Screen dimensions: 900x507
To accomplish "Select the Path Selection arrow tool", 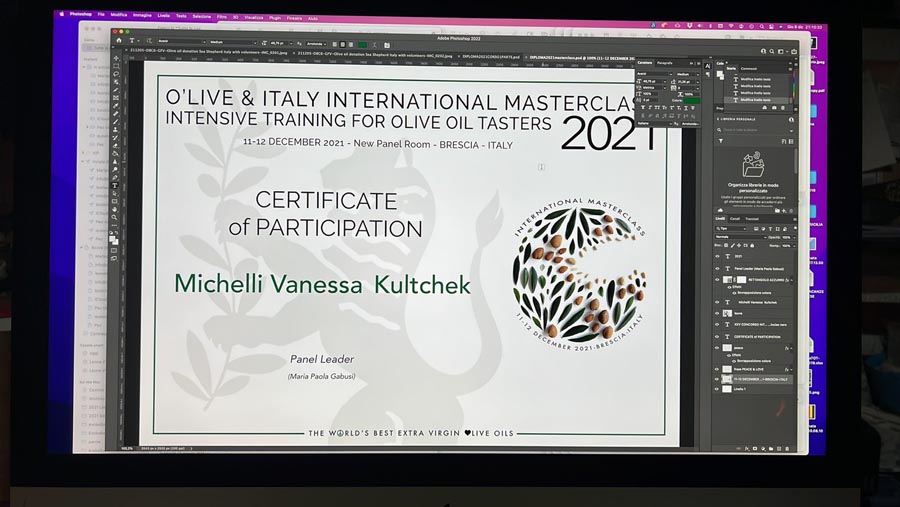I will pos(115,193).
